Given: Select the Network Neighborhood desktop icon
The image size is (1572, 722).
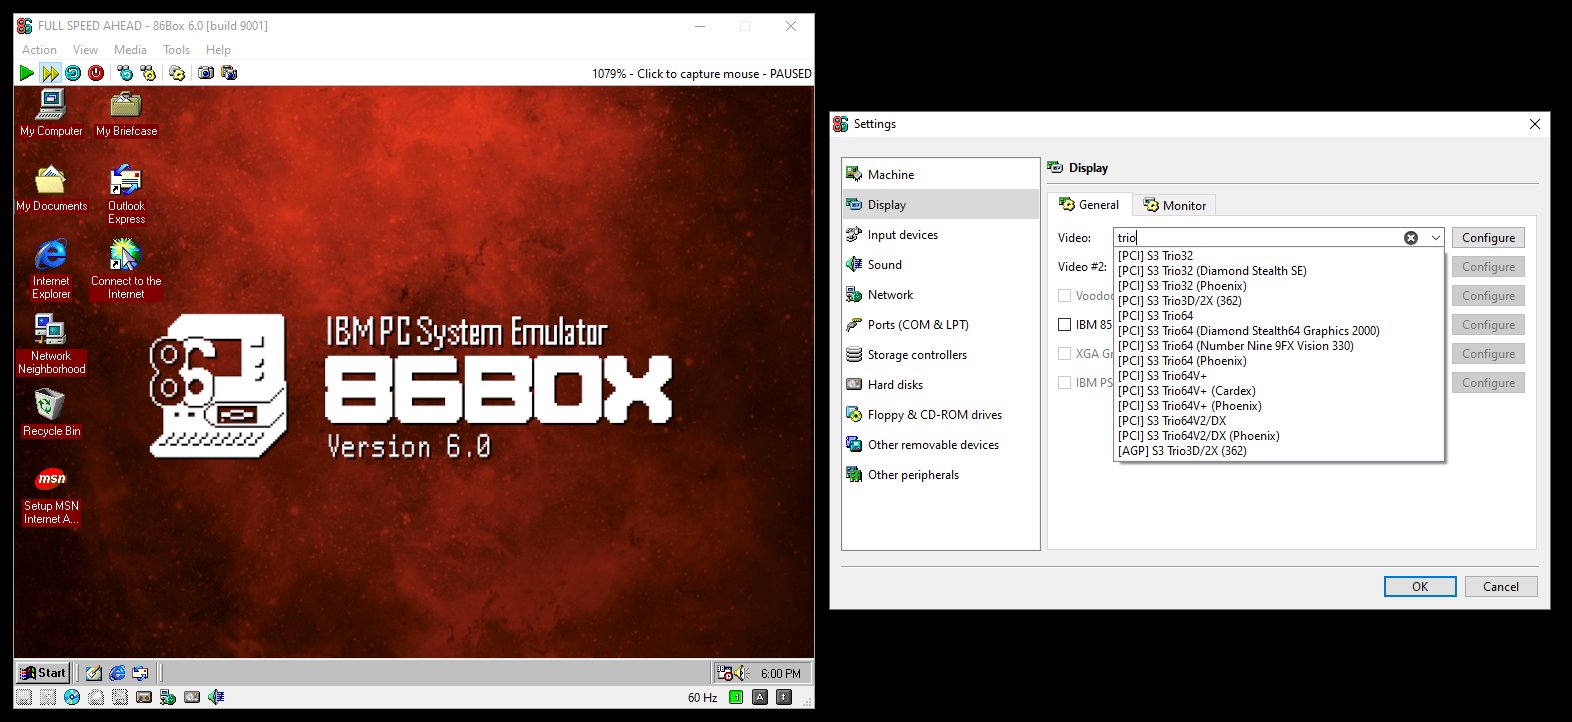Looking at the screenshot, I should [51, 344].
